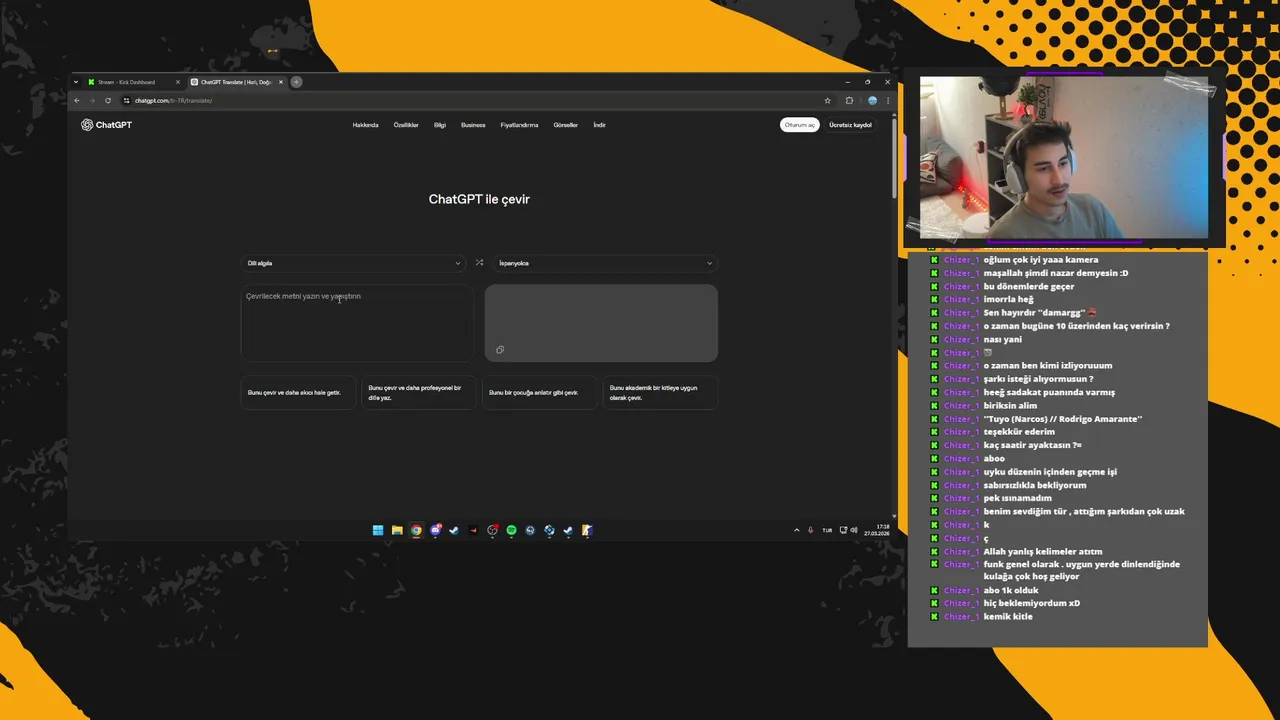1280x720 pixels.
Task: Click chat message 'hiç beklemiyordum xD'
Action: pos(1031,603)
